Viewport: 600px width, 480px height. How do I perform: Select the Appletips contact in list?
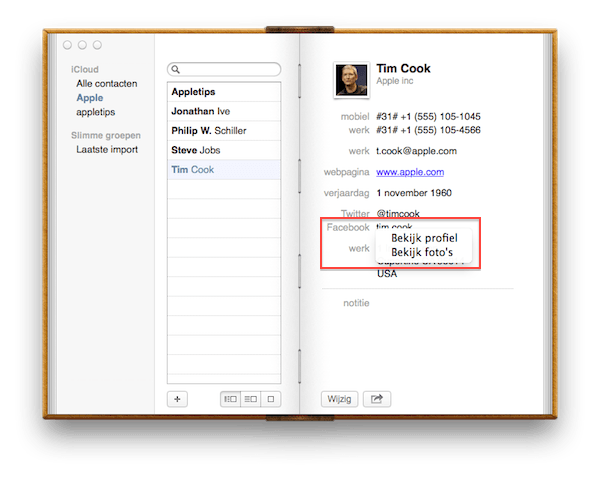click(224, 92)
